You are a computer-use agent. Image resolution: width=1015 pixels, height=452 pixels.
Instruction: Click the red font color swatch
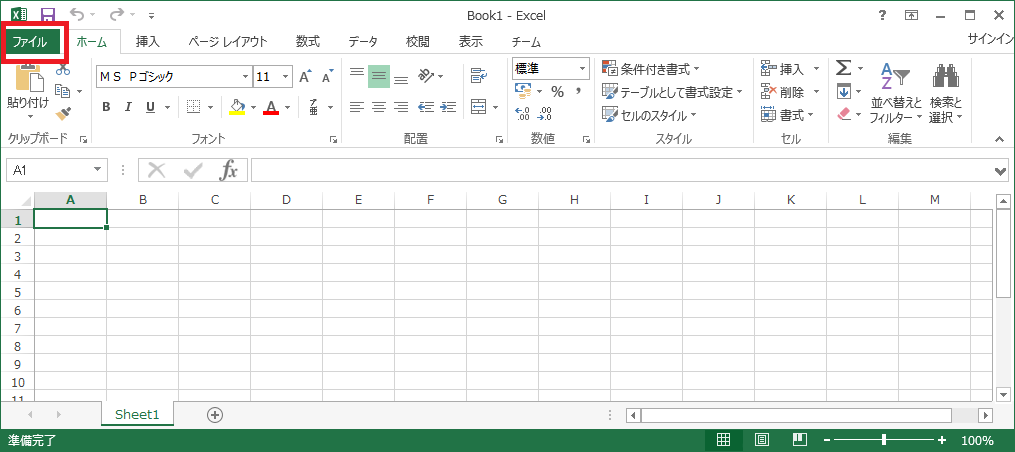click(x=270, y=107)
